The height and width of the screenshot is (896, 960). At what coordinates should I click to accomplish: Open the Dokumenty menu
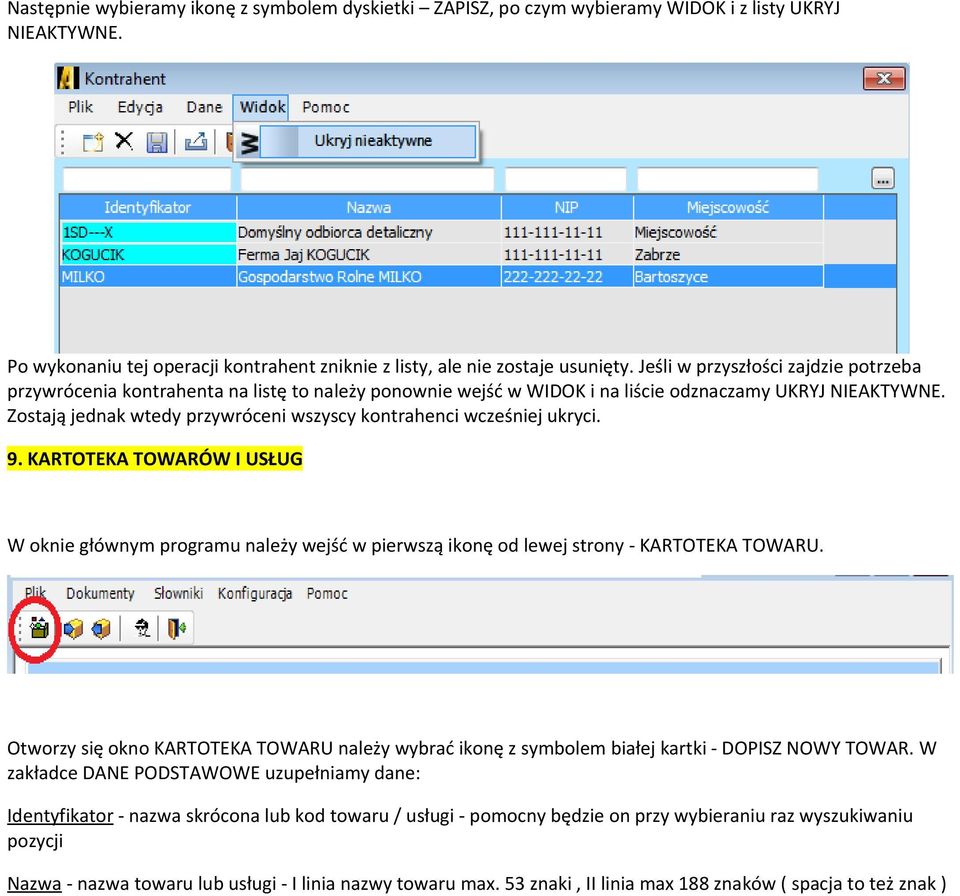pos(100,593)
